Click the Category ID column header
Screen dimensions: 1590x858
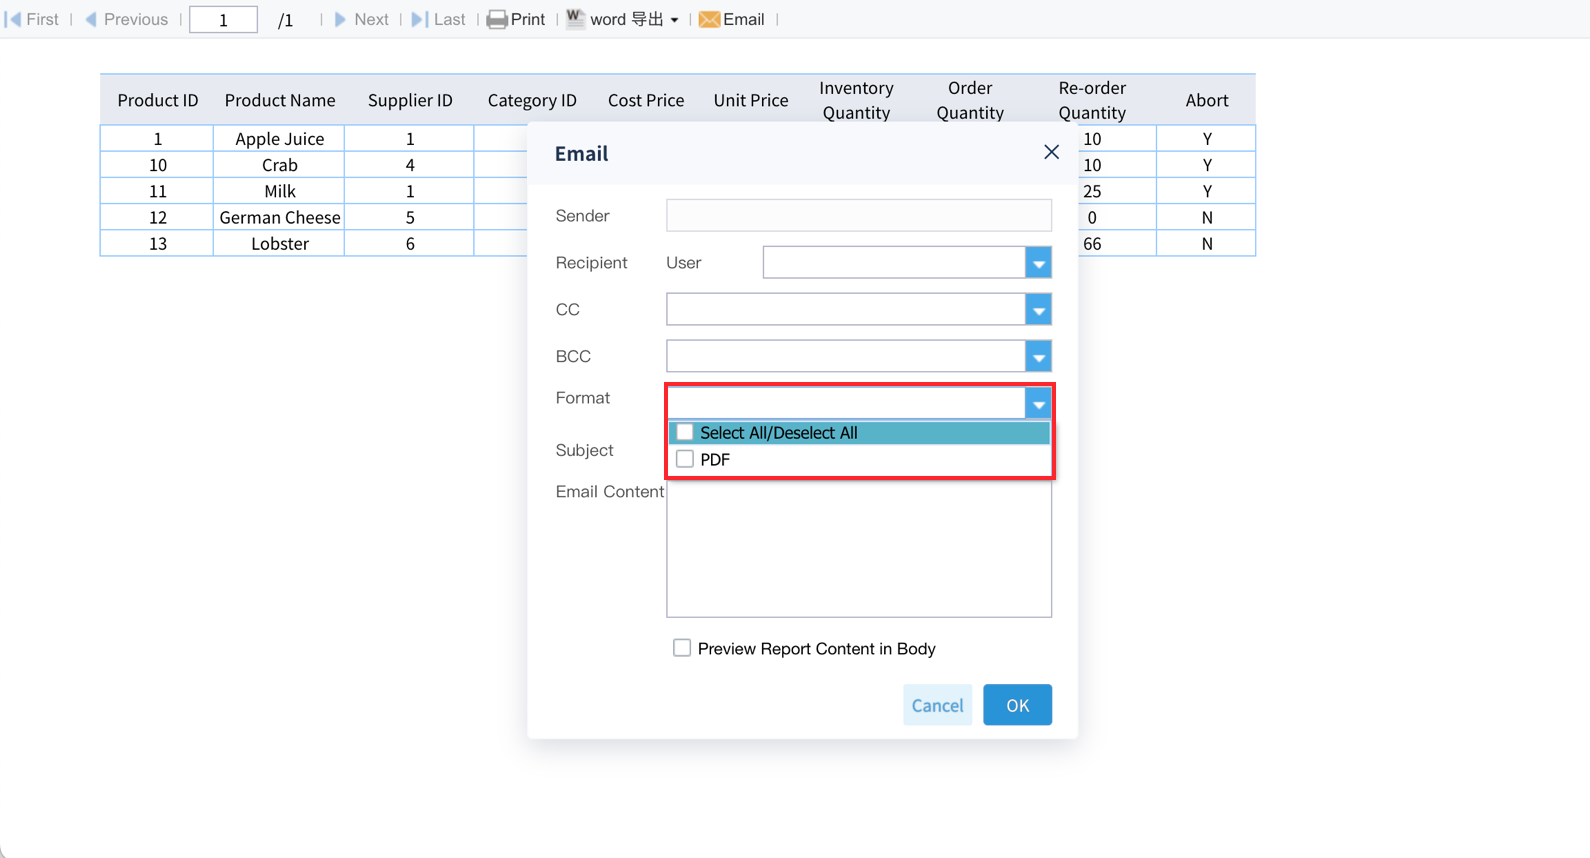(x=532, y=100)
